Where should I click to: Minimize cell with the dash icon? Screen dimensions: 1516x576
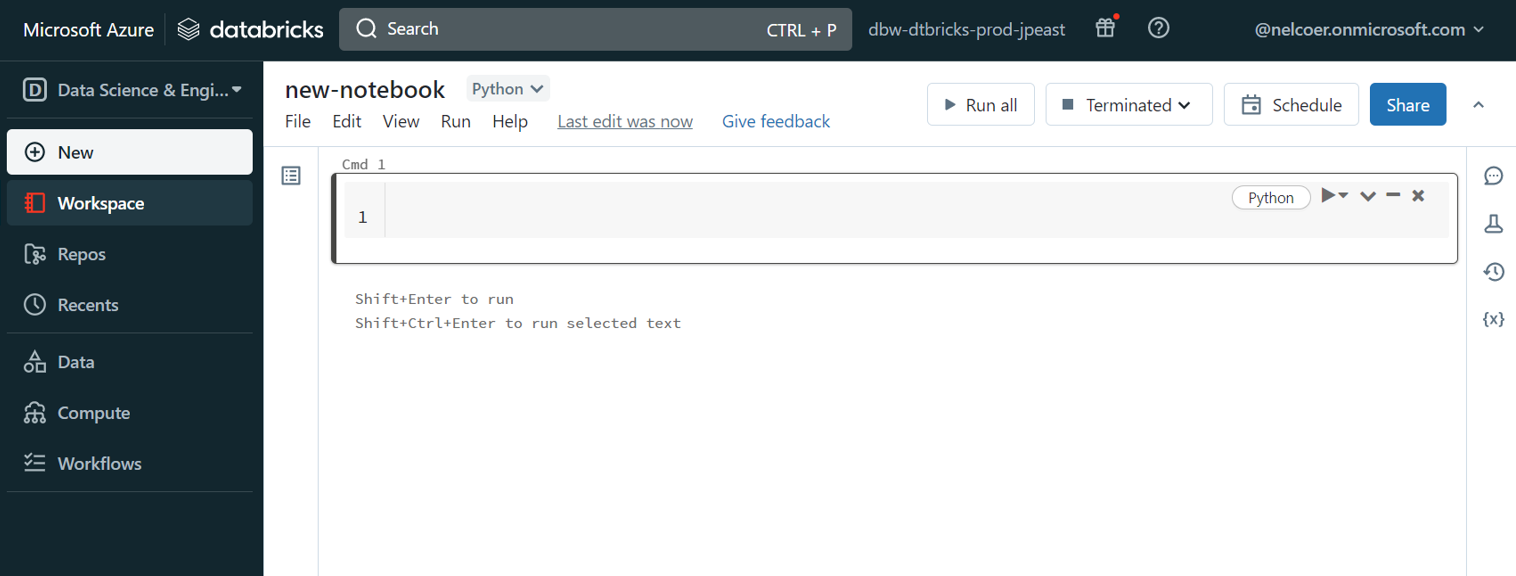tap(1393, 196)
